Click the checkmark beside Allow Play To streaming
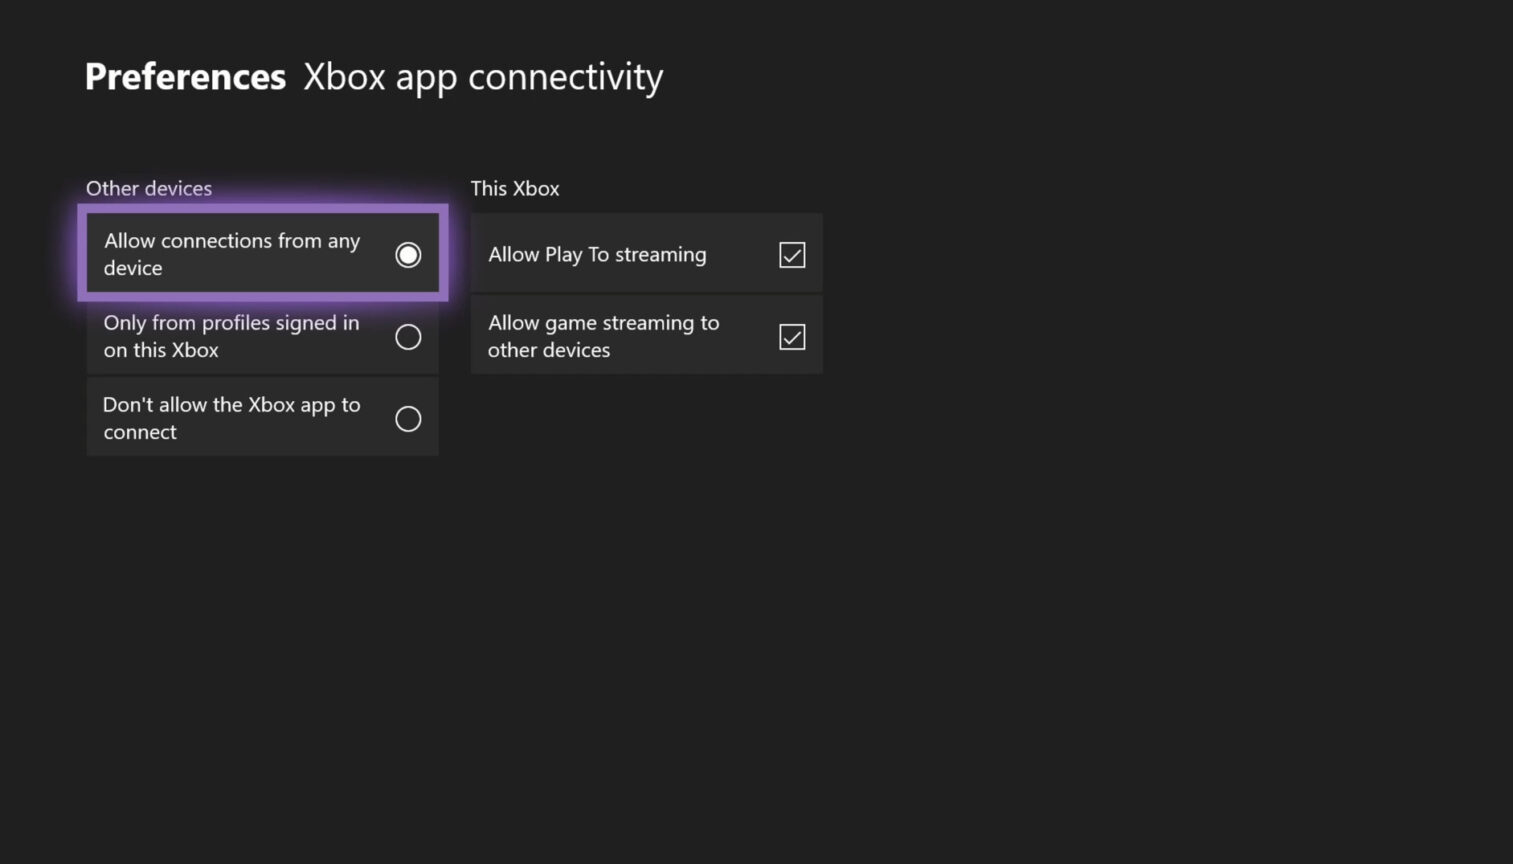Viewport: 1513px width, 864px height. click(791, 255)
